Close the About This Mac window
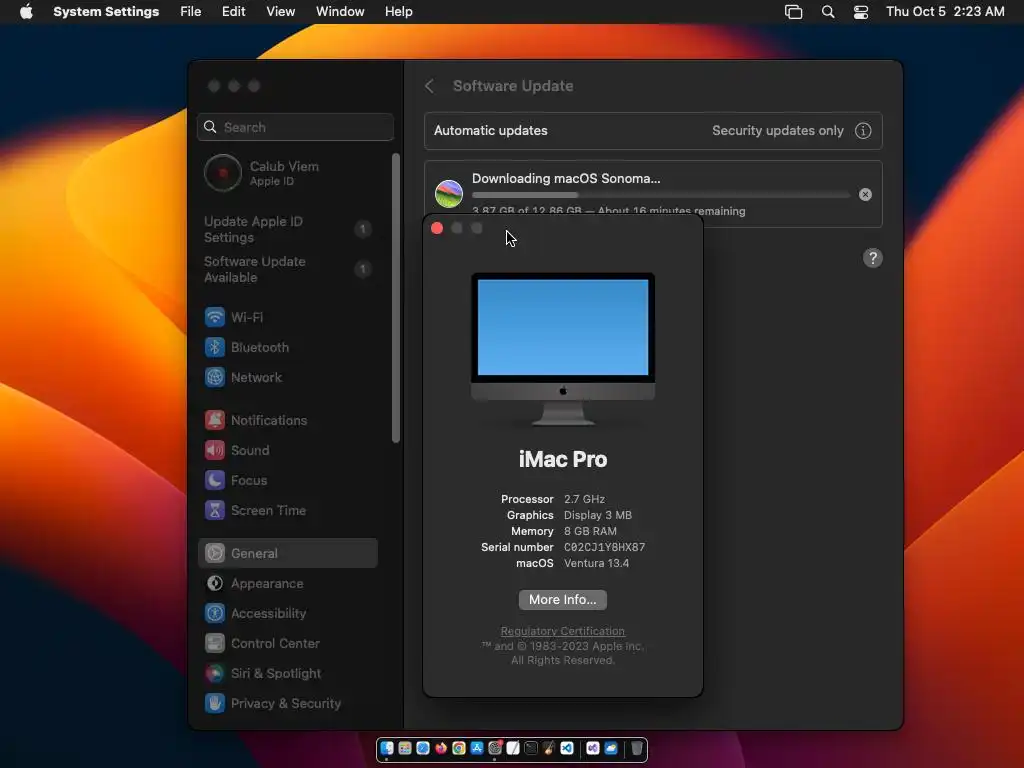The height and width of the screenshot is (768, 1024). click(437, 228)
